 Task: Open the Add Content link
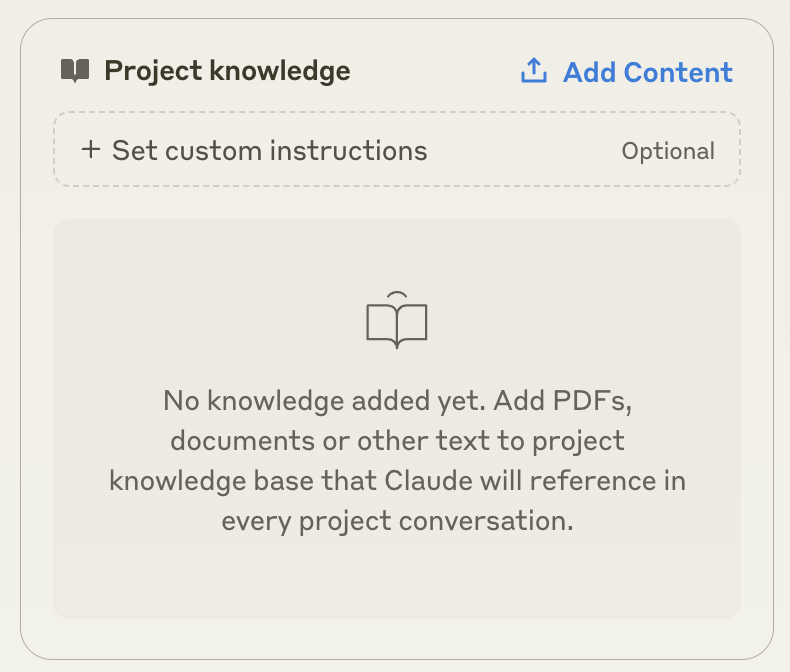click(627, 72)
